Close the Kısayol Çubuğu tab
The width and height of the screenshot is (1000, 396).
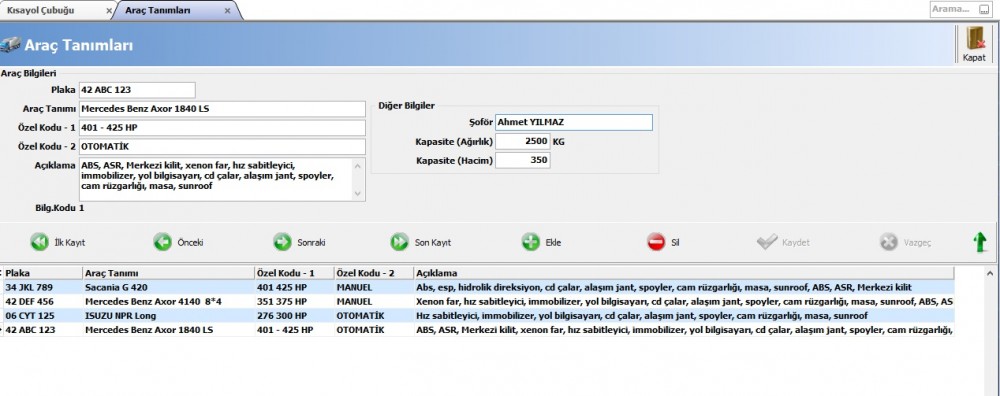(x=108, y=11)
